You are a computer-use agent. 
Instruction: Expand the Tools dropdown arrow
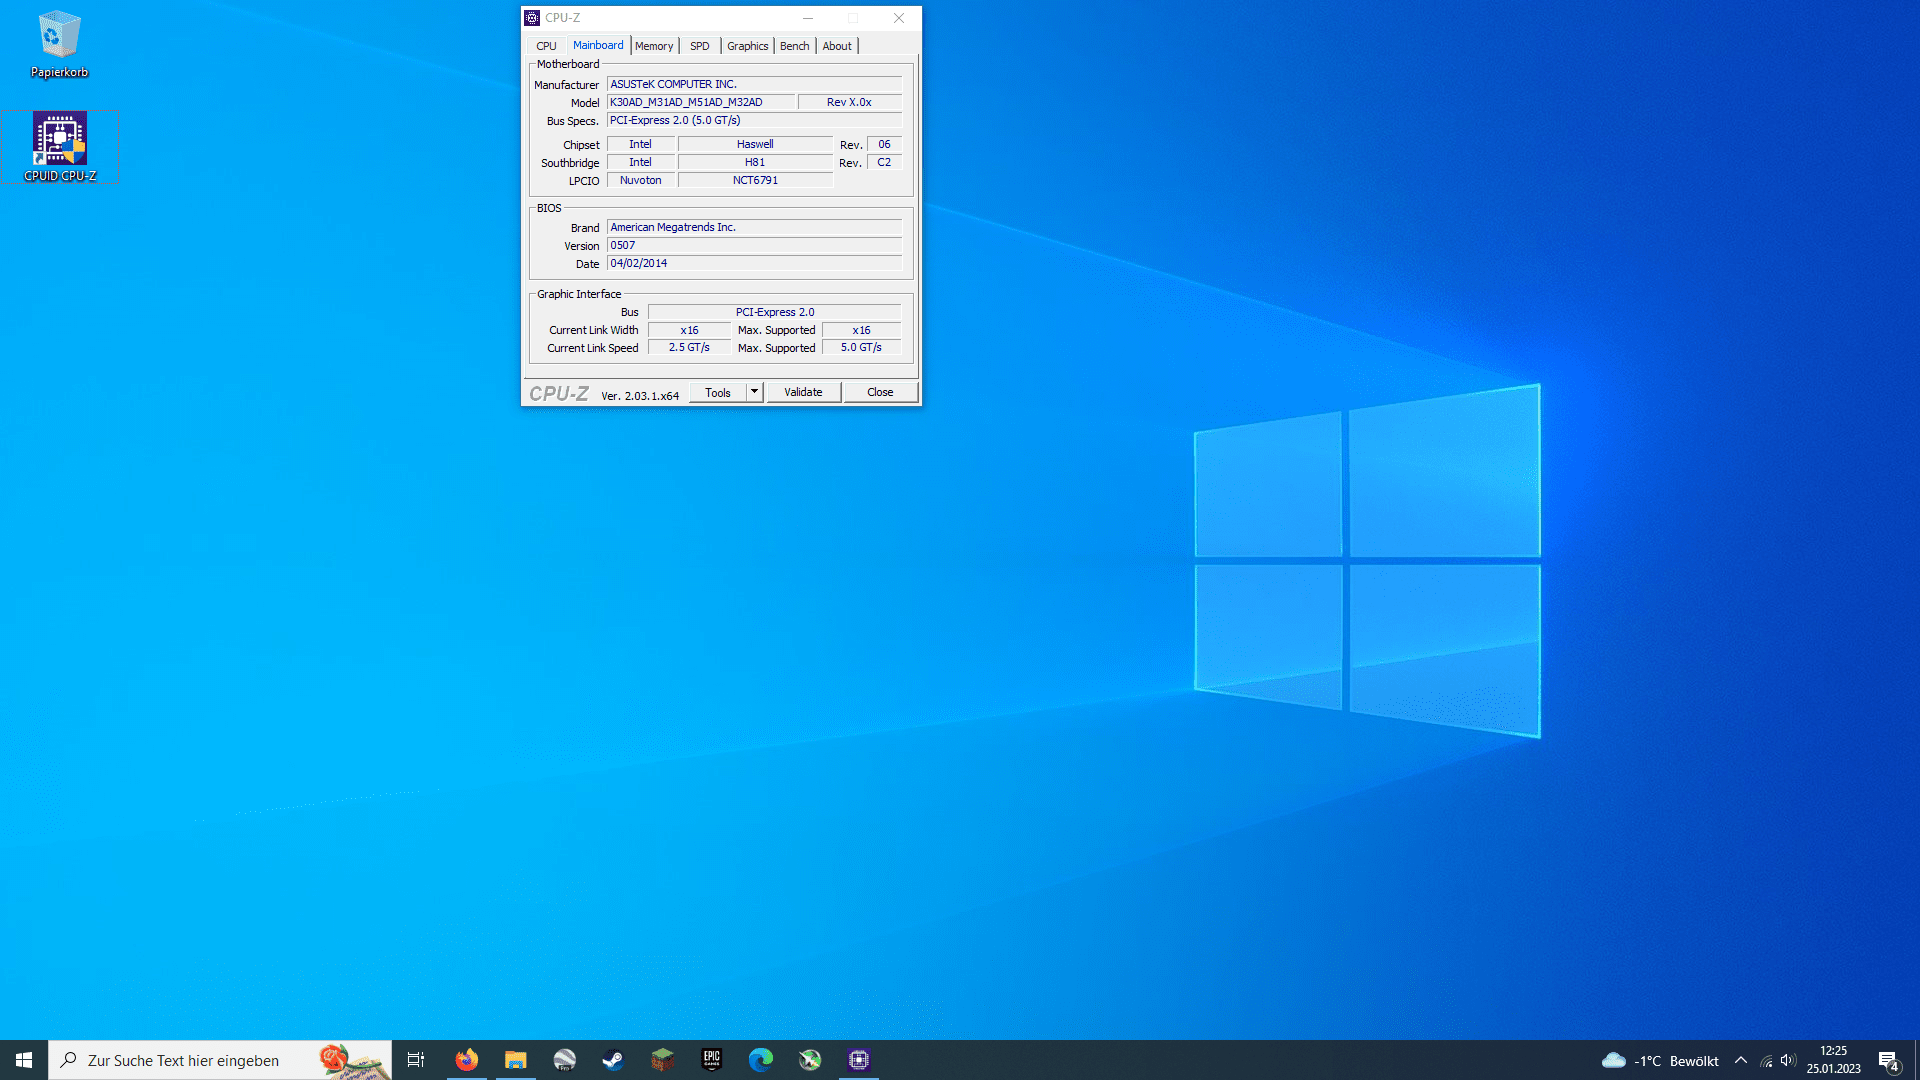(755, 392)
